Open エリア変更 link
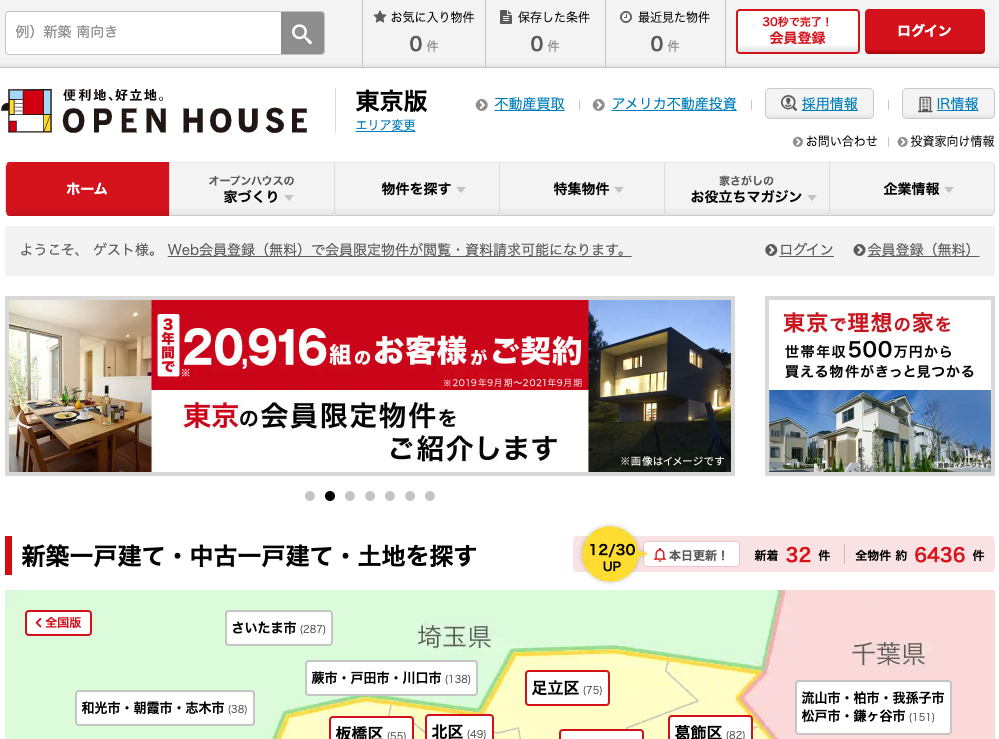Viewport: 999px width, 739px height. coord(385,126)
